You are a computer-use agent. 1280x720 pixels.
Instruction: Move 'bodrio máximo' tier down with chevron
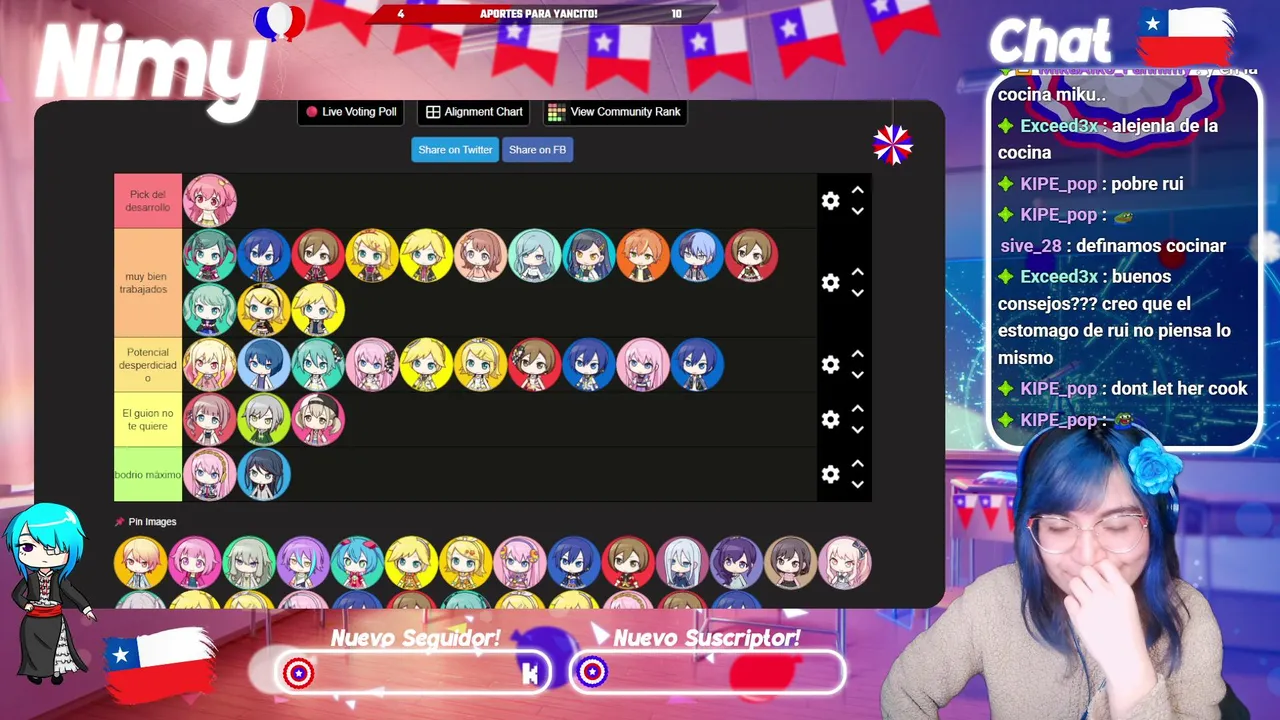click(857, 484)
